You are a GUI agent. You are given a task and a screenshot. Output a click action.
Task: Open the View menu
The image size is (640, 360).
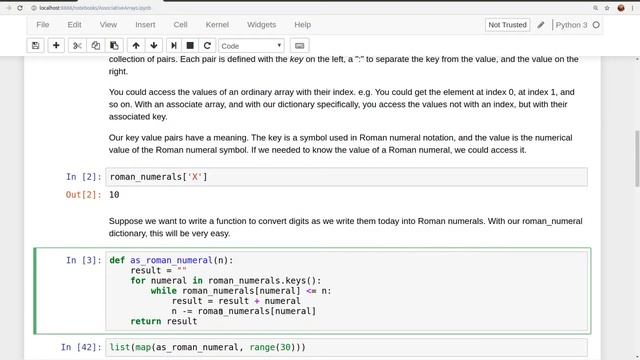click(x=108, y=25)
